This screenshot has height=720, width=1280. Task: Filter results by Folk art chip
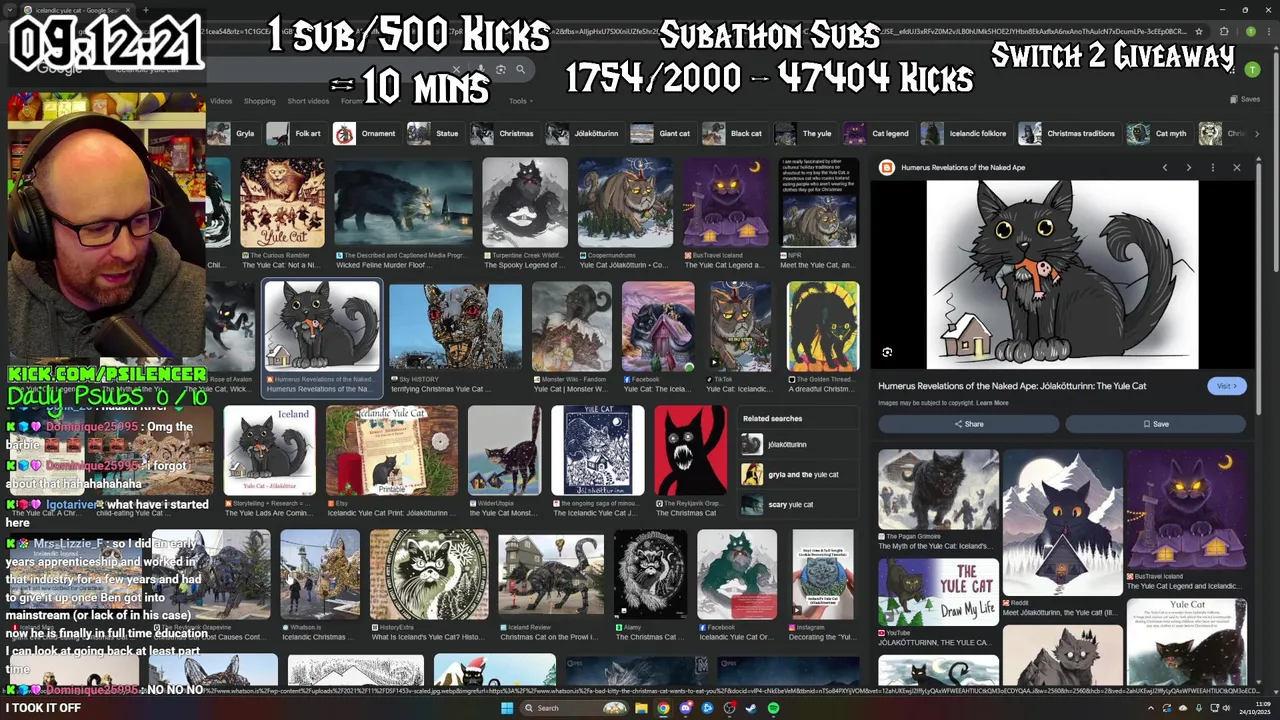tap(296, 133)
